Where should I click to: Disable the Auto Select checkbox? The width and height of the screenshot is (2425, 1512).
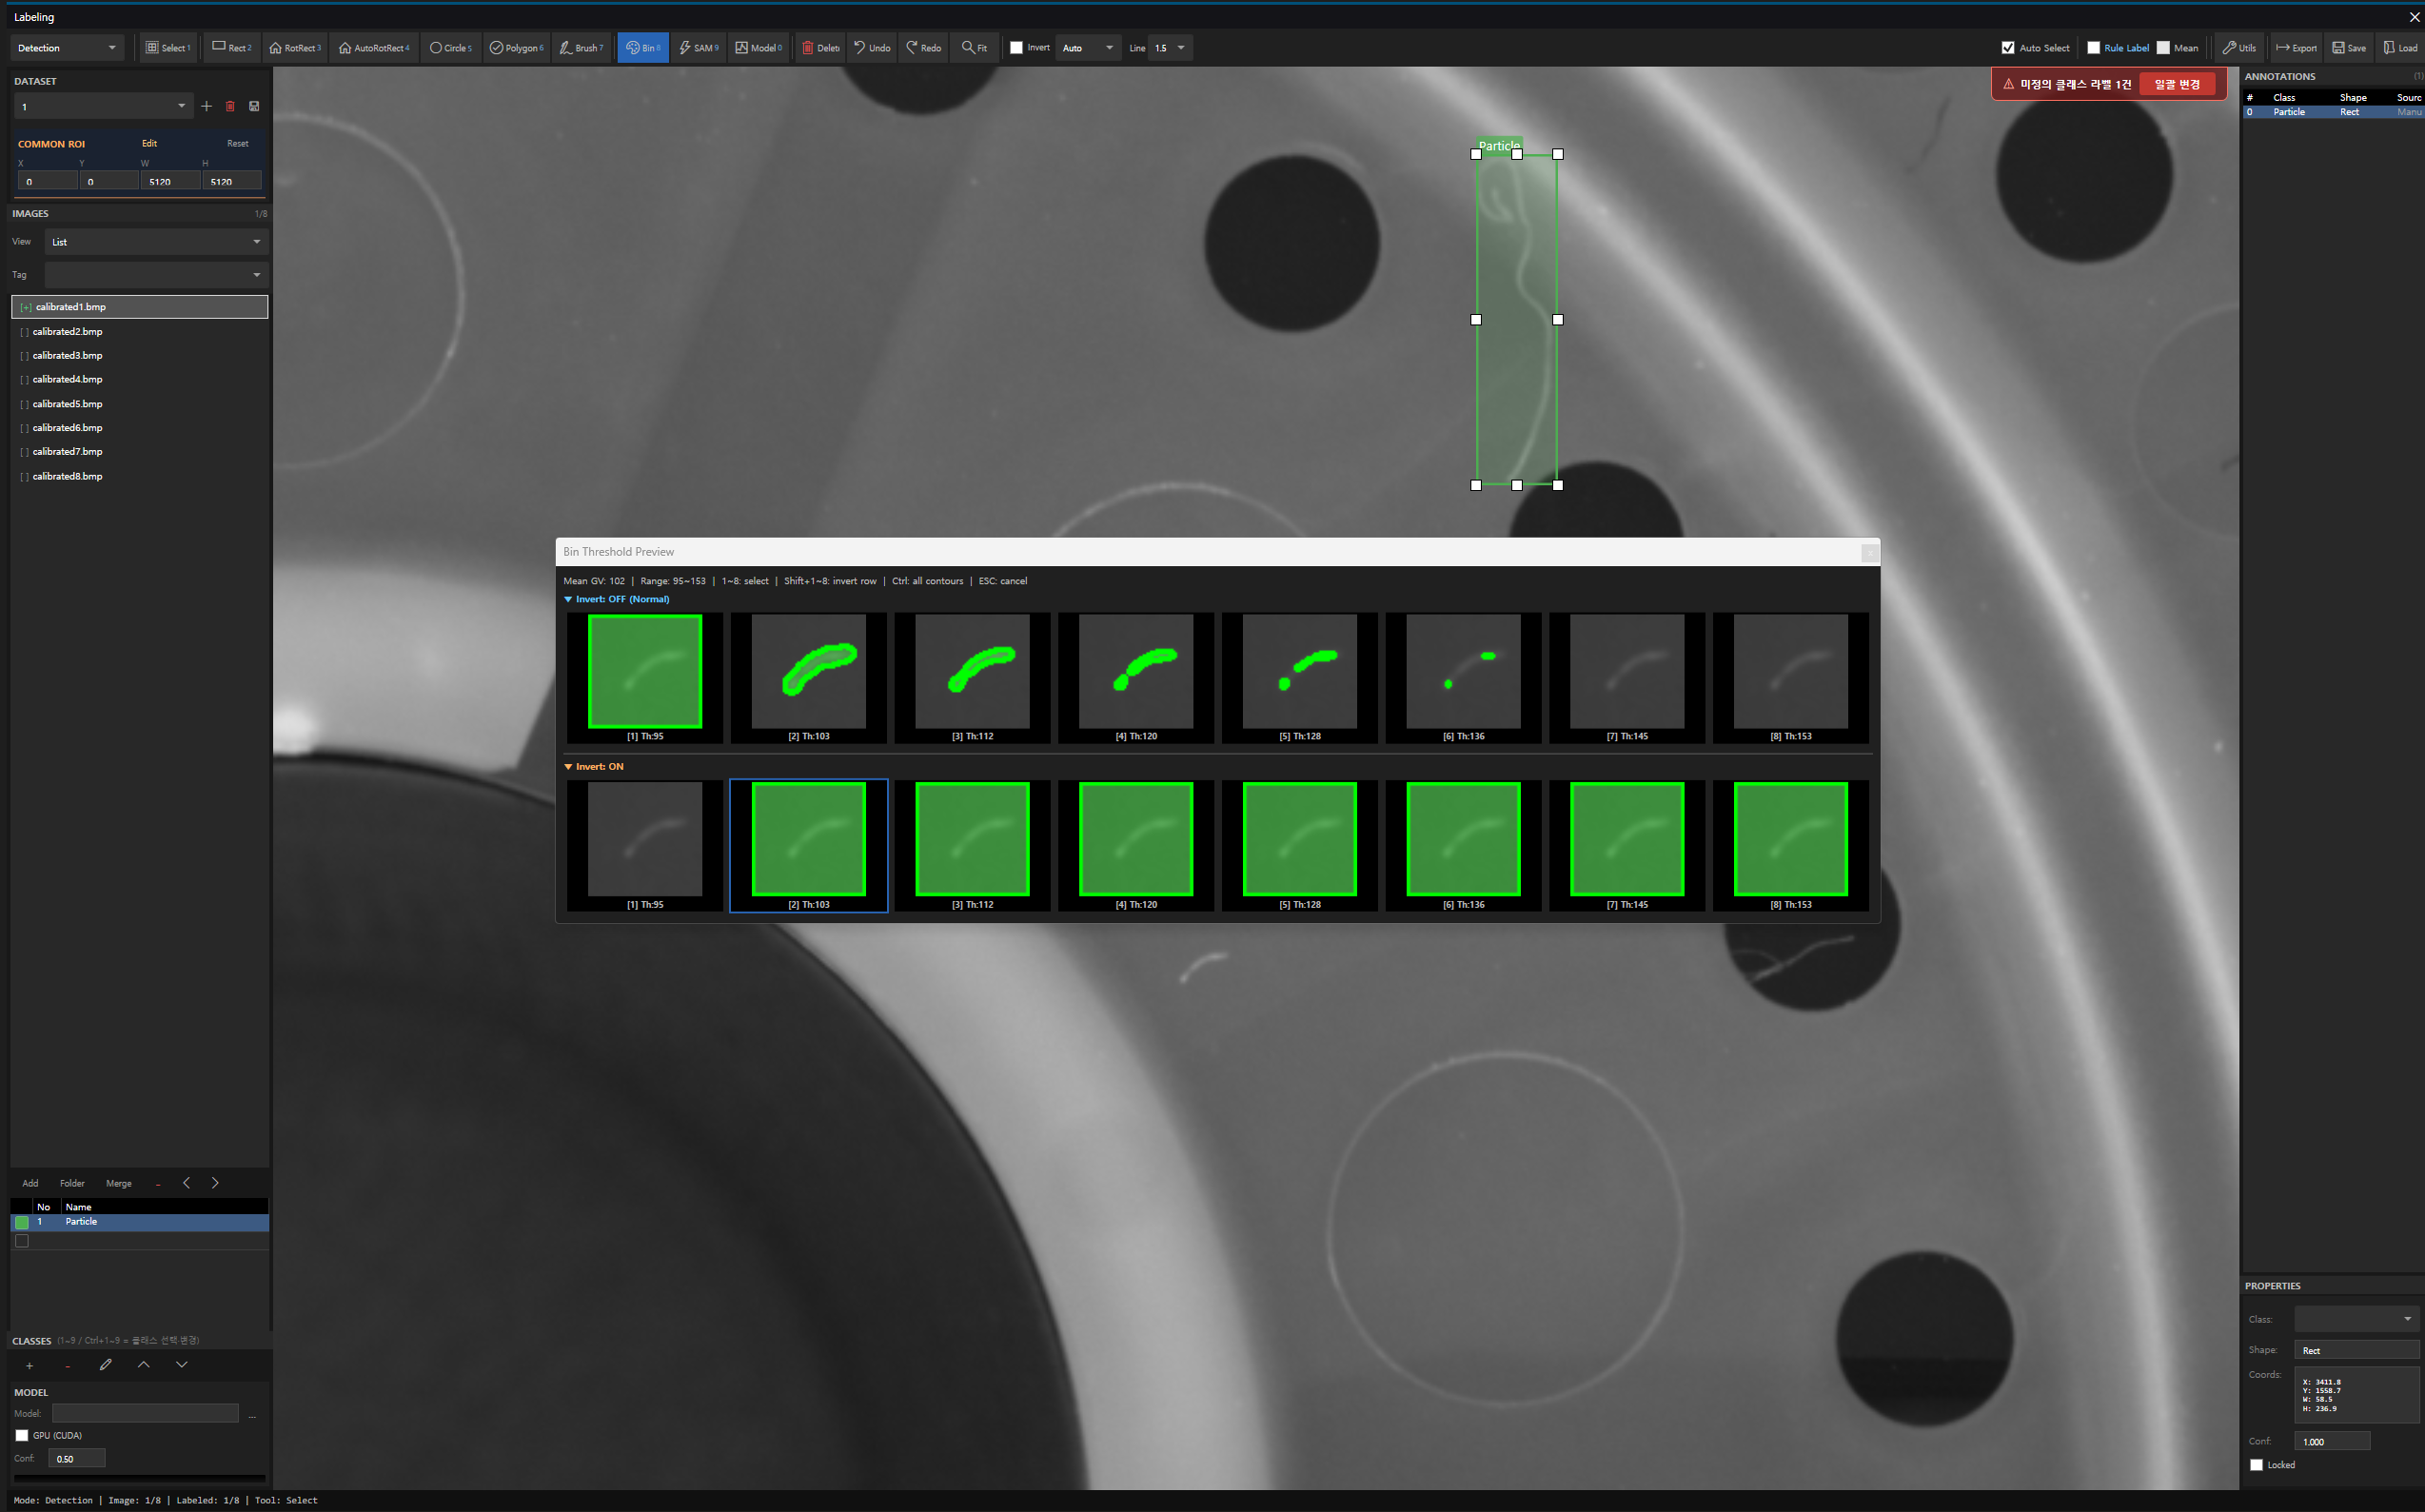tap(2008, 48)
